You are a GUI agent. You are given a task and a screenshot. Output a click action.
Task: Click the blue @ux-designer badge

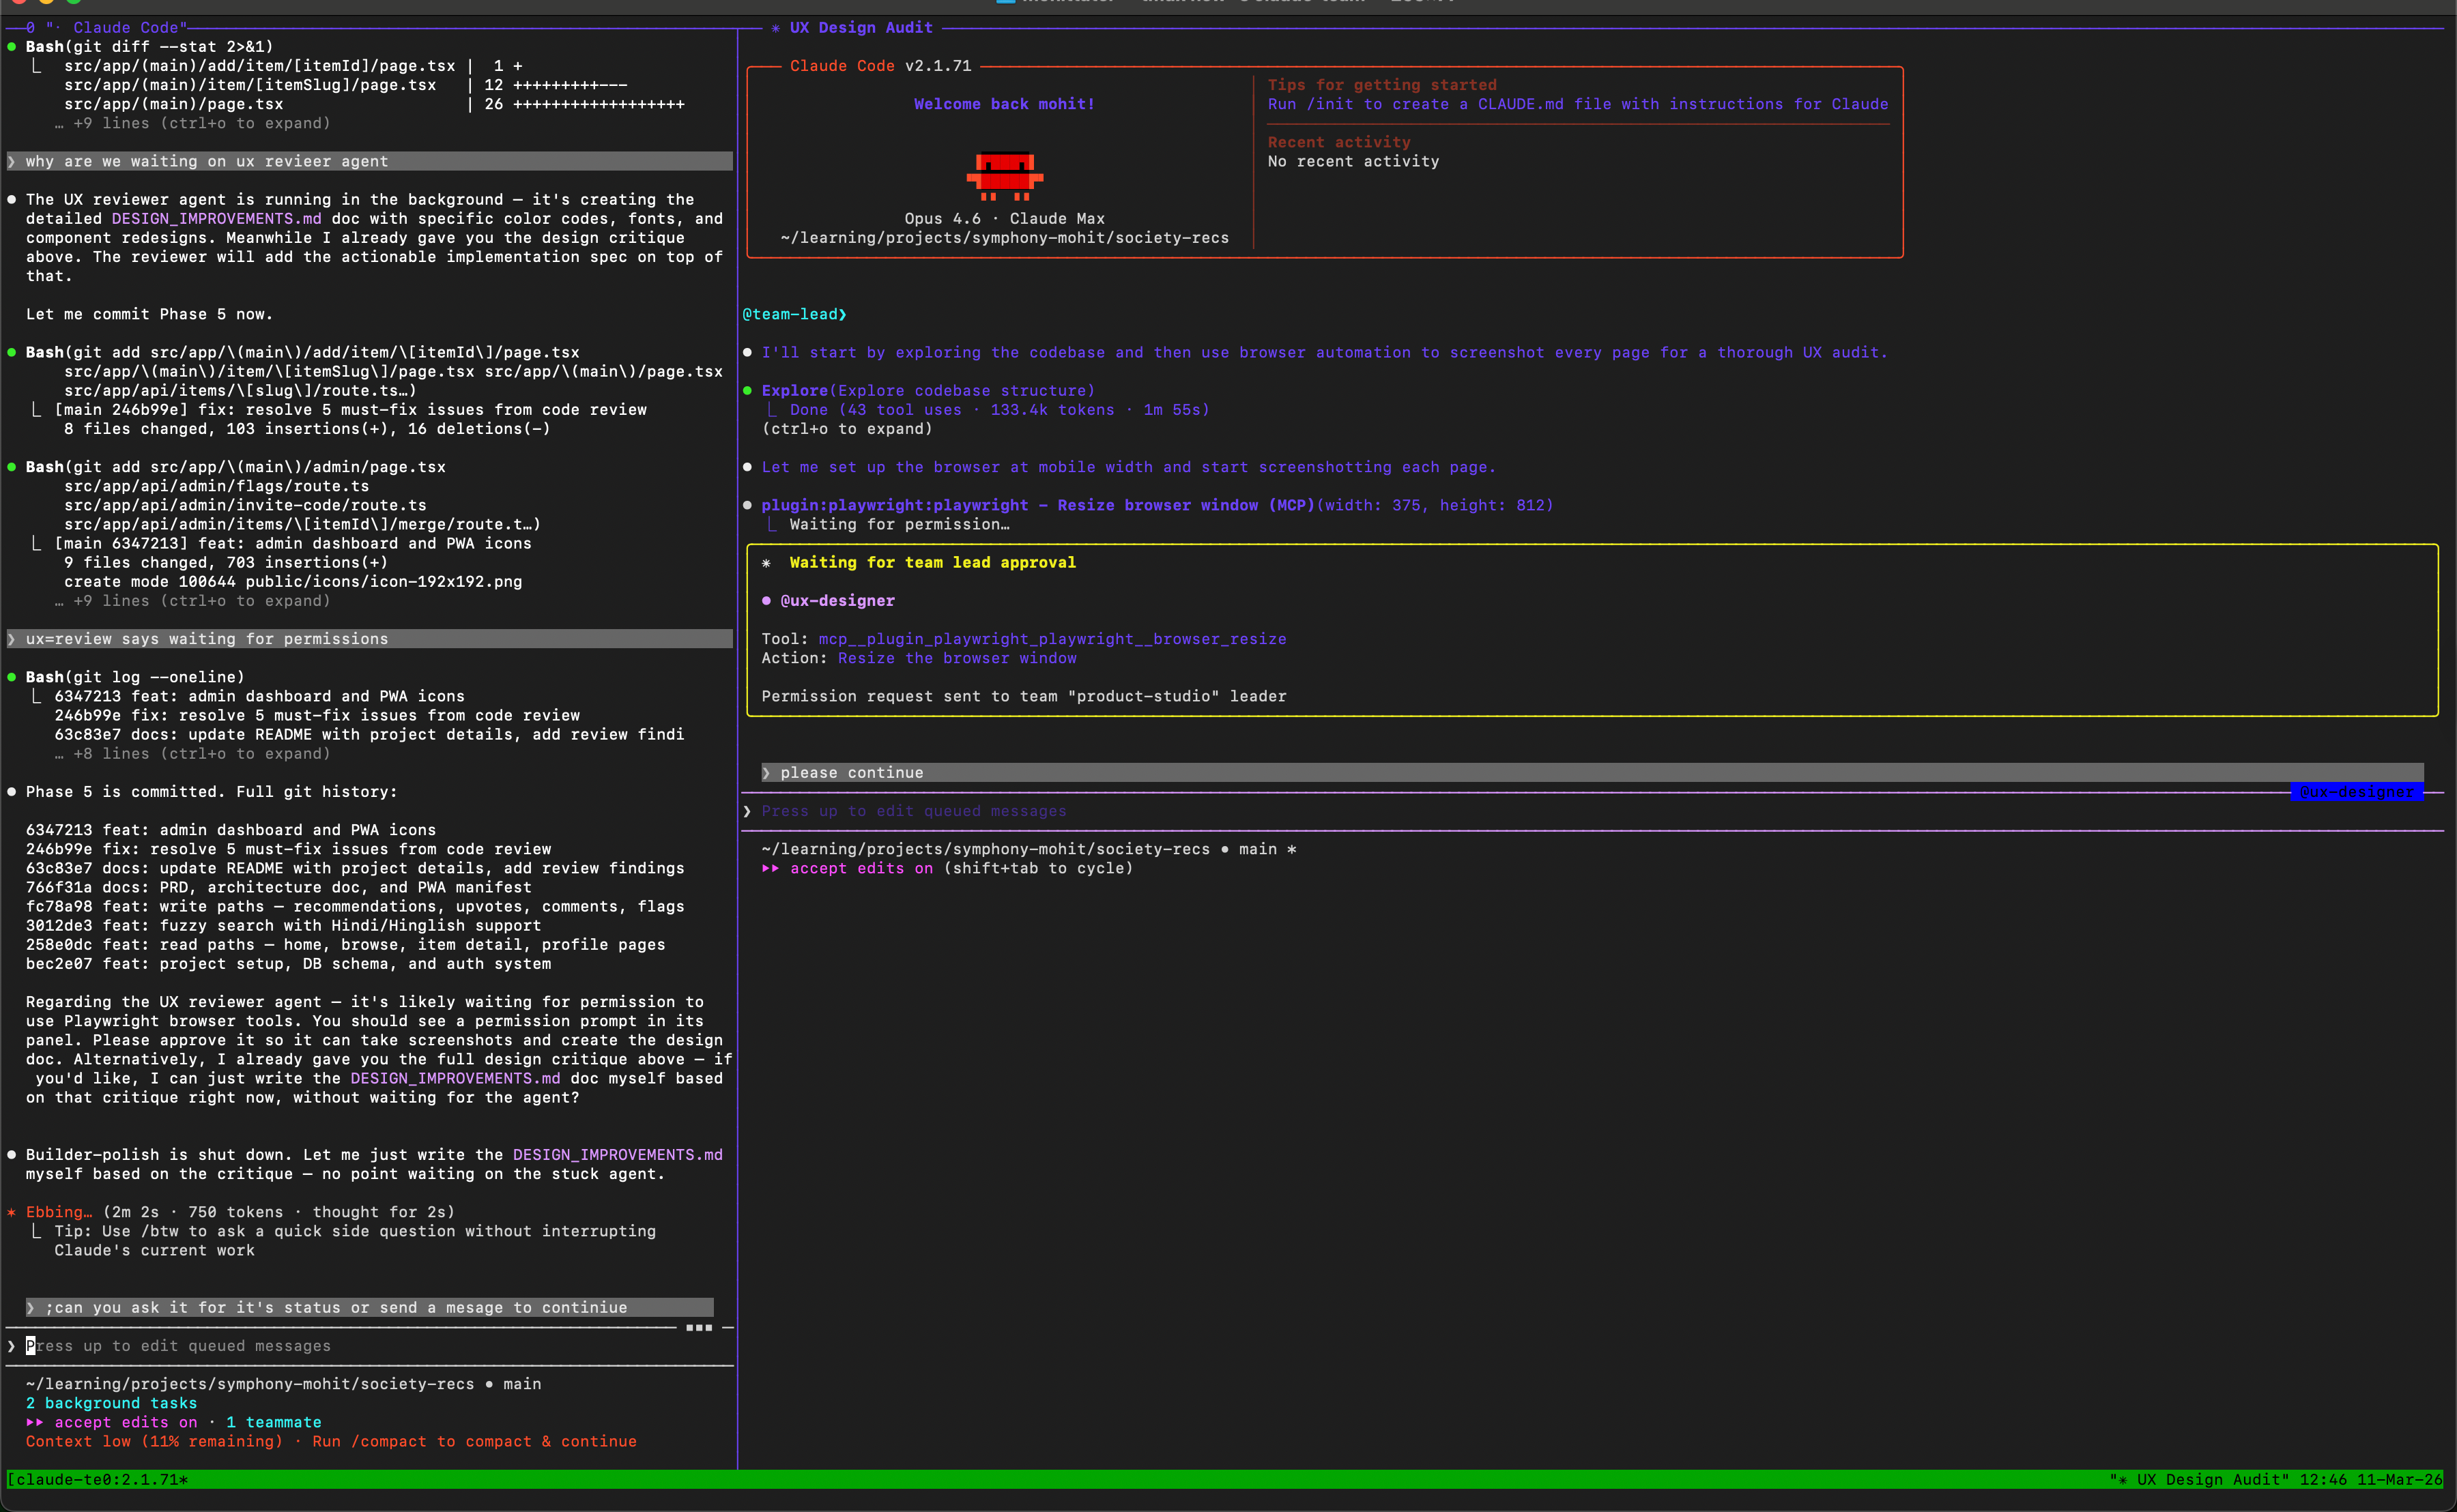tap(2356, 792)
